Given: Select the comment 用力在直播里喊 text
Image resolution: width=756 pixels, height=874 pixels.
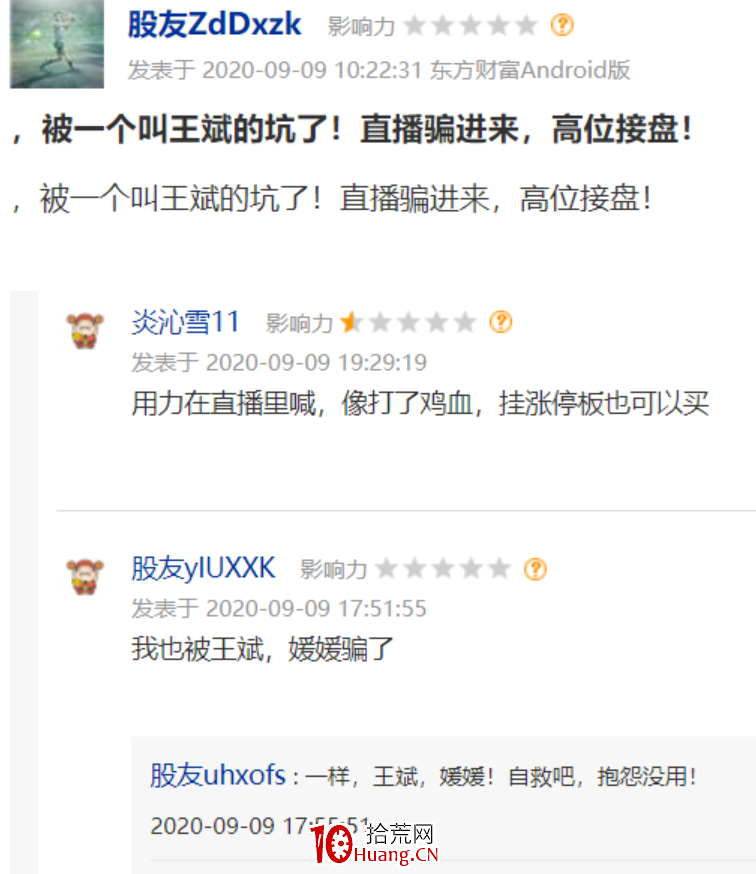Looking at the screenshot, I should (420, 403).
